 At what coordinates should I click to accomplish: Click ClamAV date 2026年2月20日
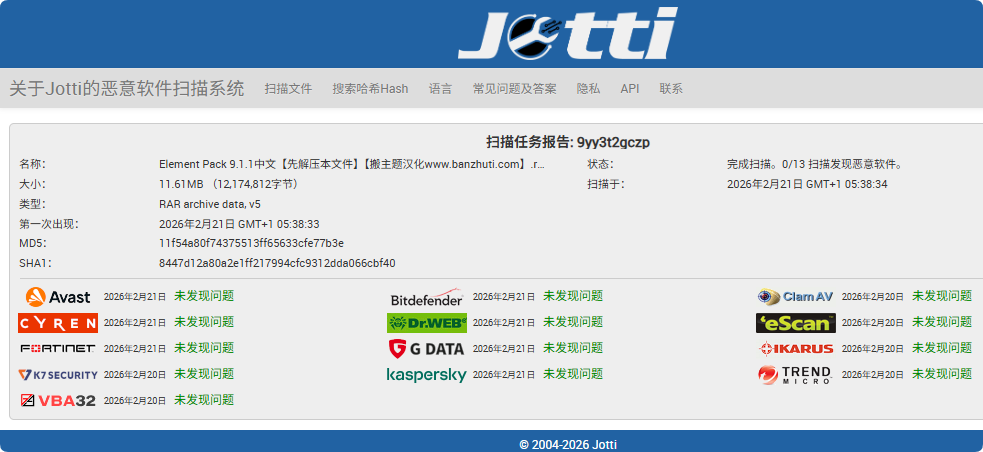tap(873, 297)
